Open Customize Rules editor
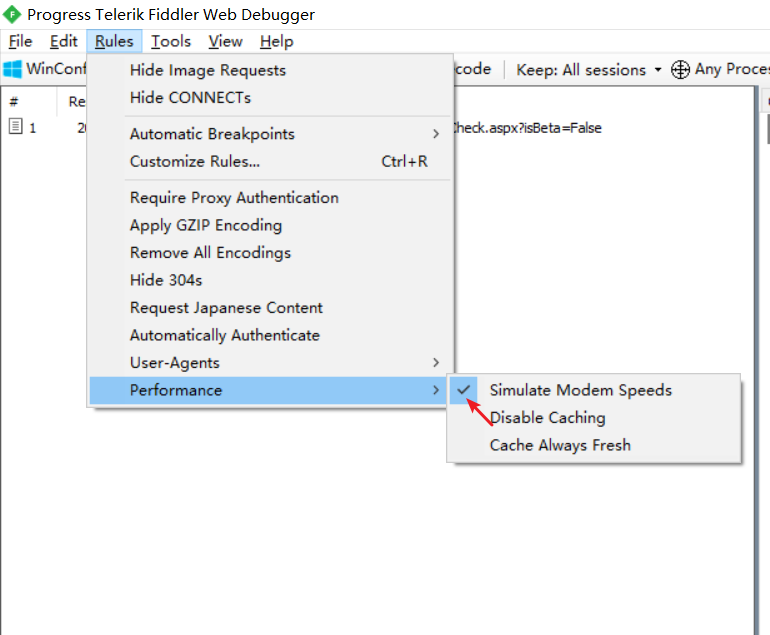This screenshot has width=770, height=635. pos(270,162)
